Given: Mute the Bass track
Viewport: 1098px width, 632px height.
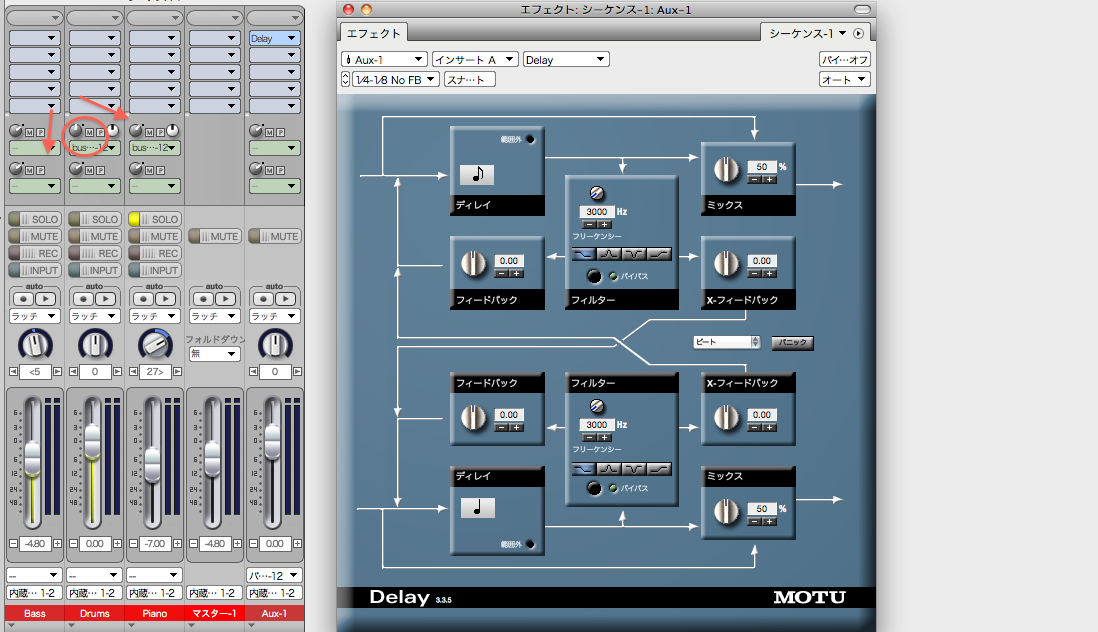Looking at the screenshot, I should click(x=34, y=237).
